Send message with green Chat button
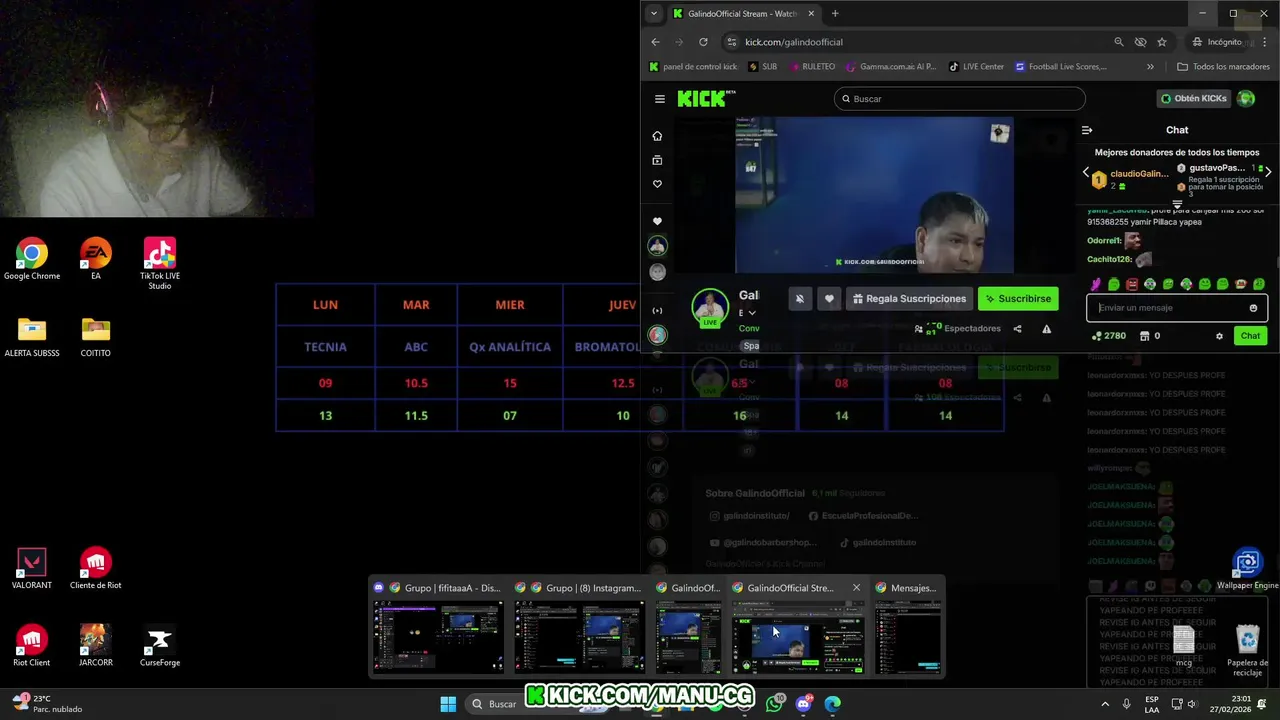Screen dimensions: 1280x720 click(1250, 336)
